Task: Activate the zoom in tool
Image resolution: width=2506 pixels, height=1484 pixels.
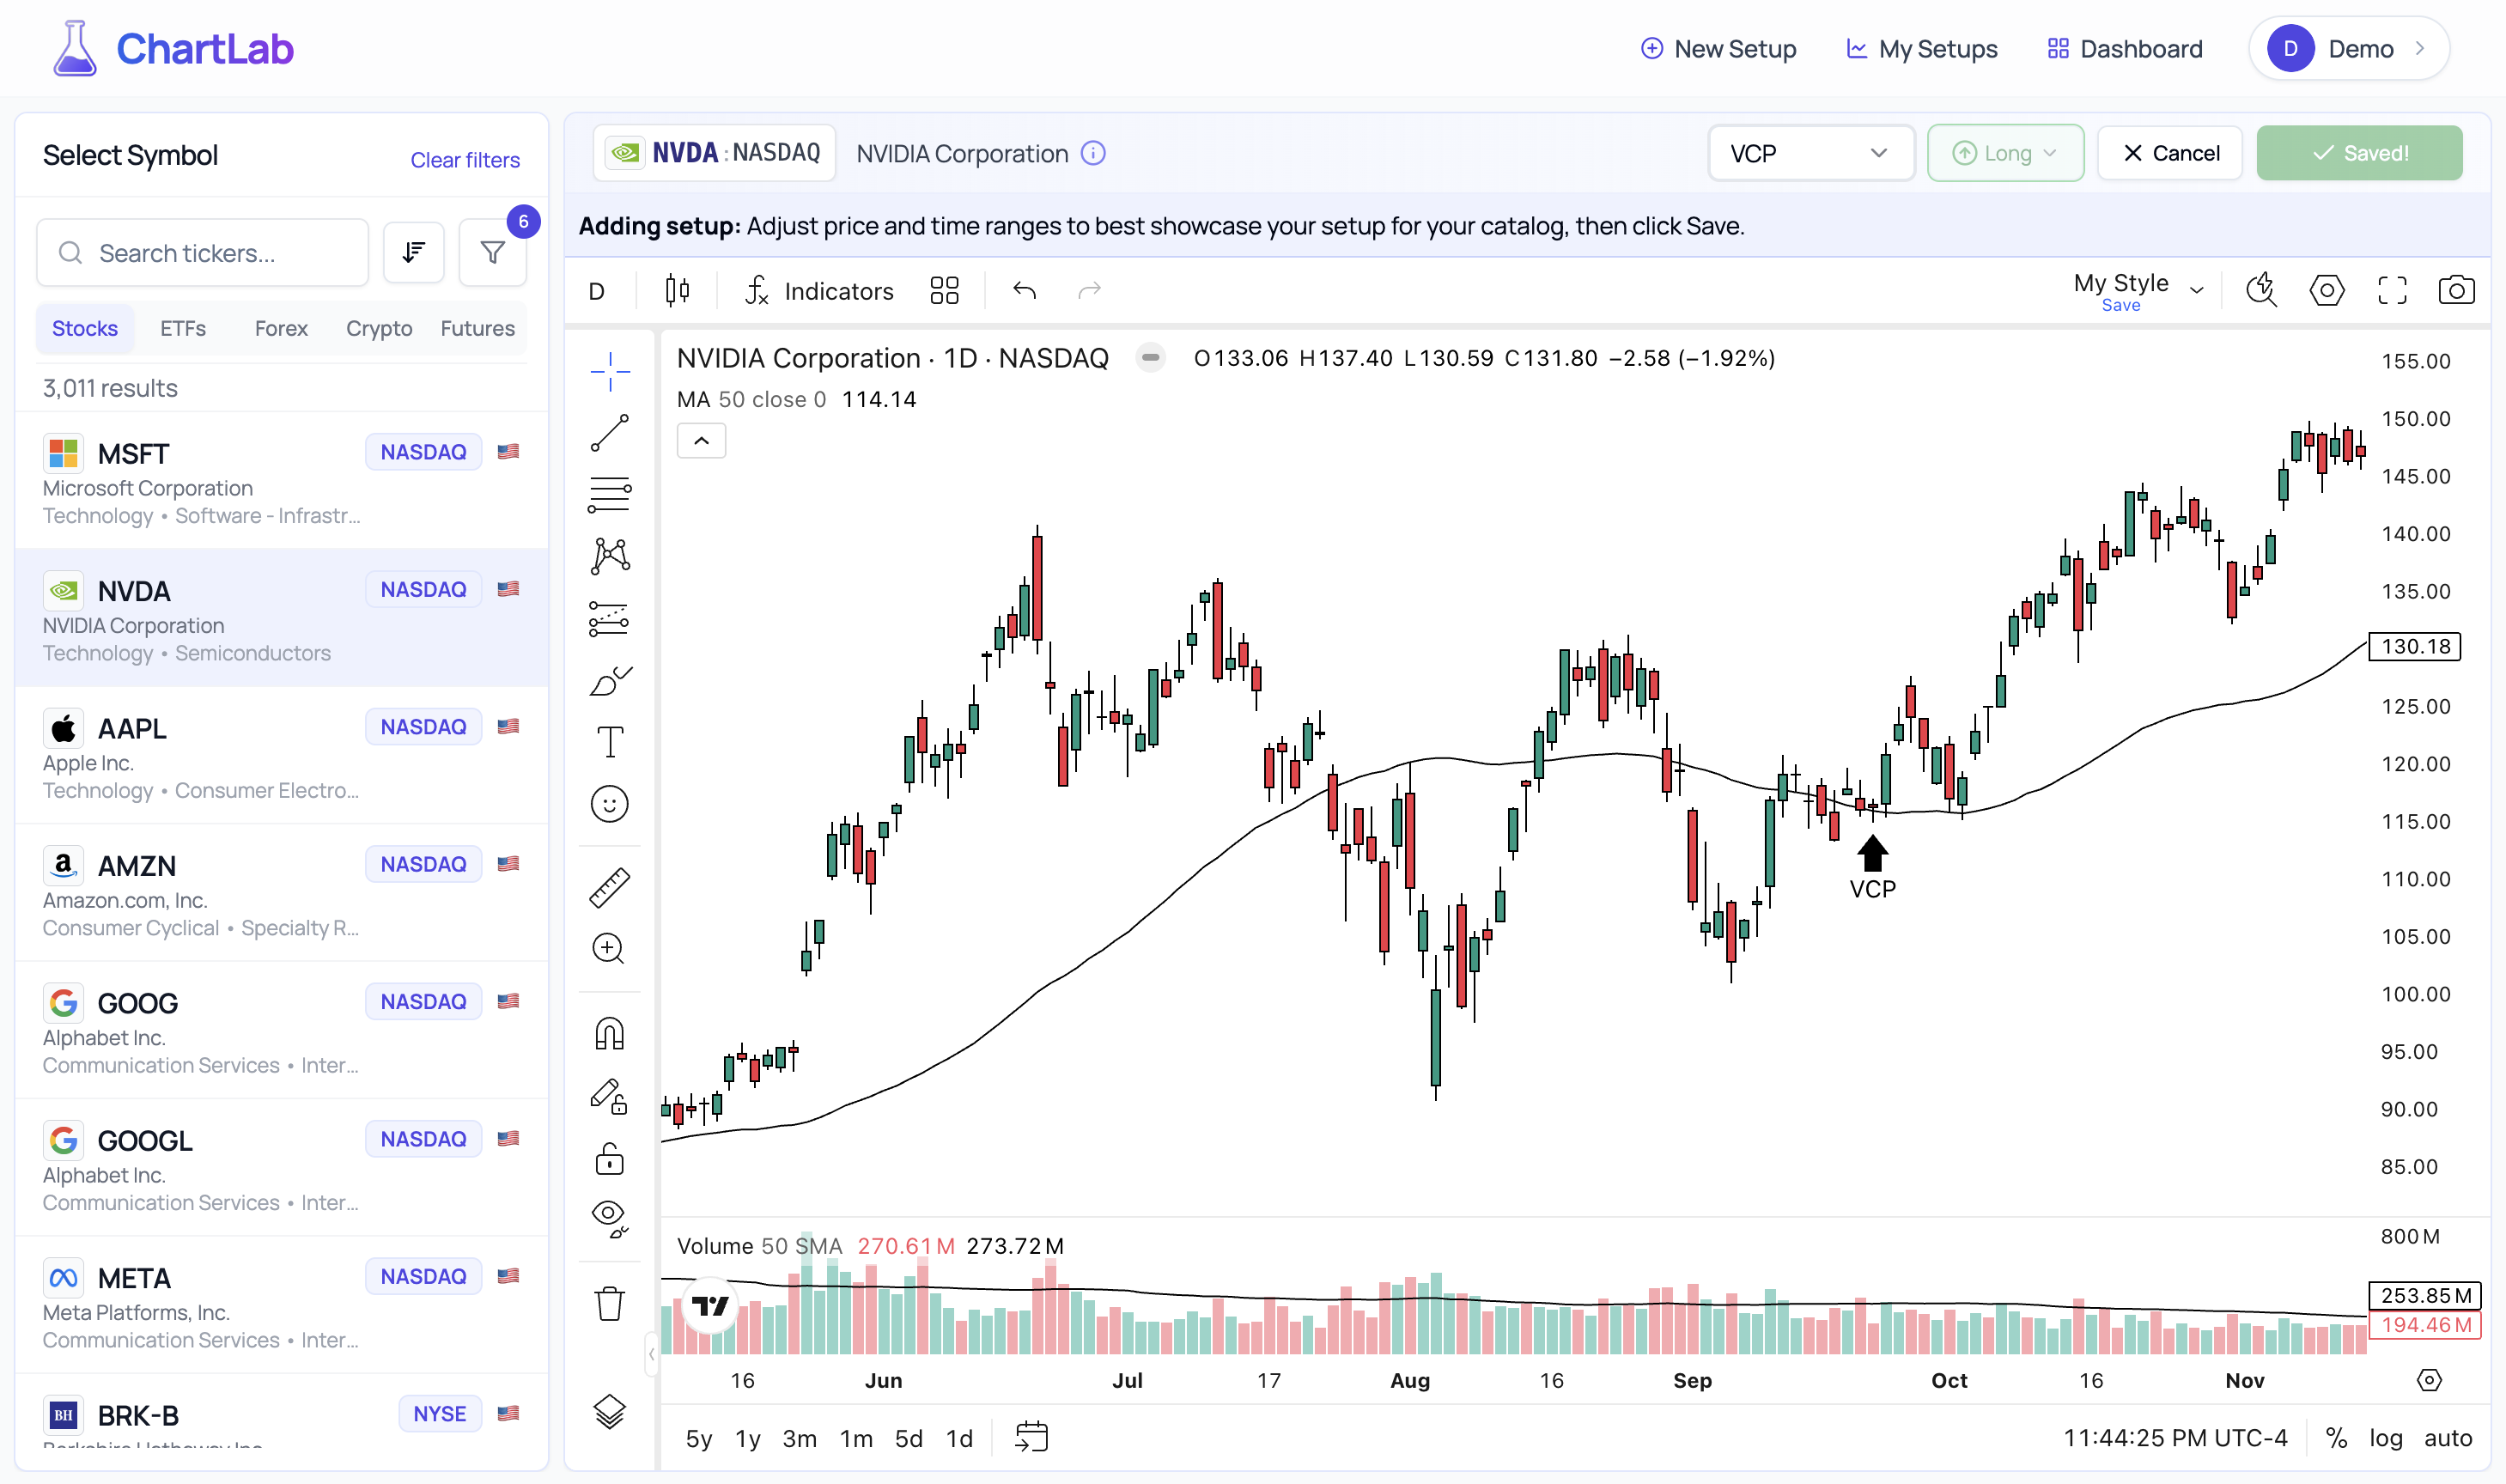Action: (x=609, y=948)
